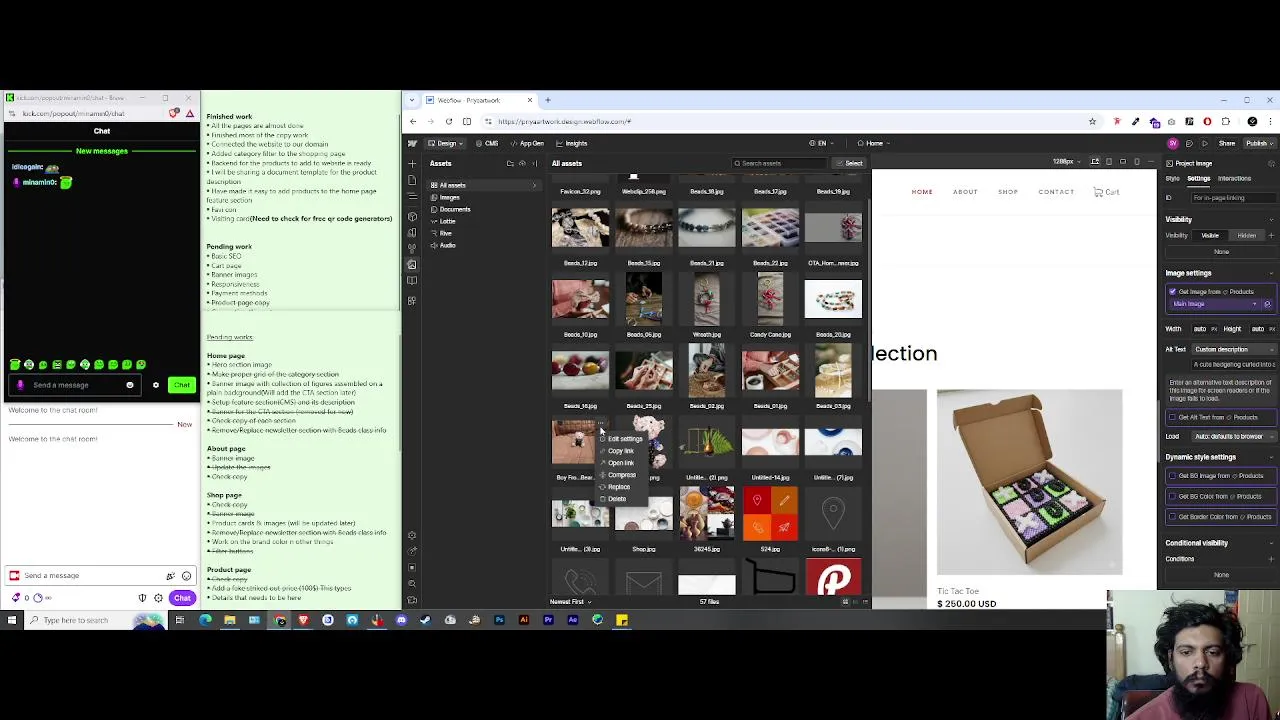
Task: Choose Delete in context menu
Action: point(616,499)
